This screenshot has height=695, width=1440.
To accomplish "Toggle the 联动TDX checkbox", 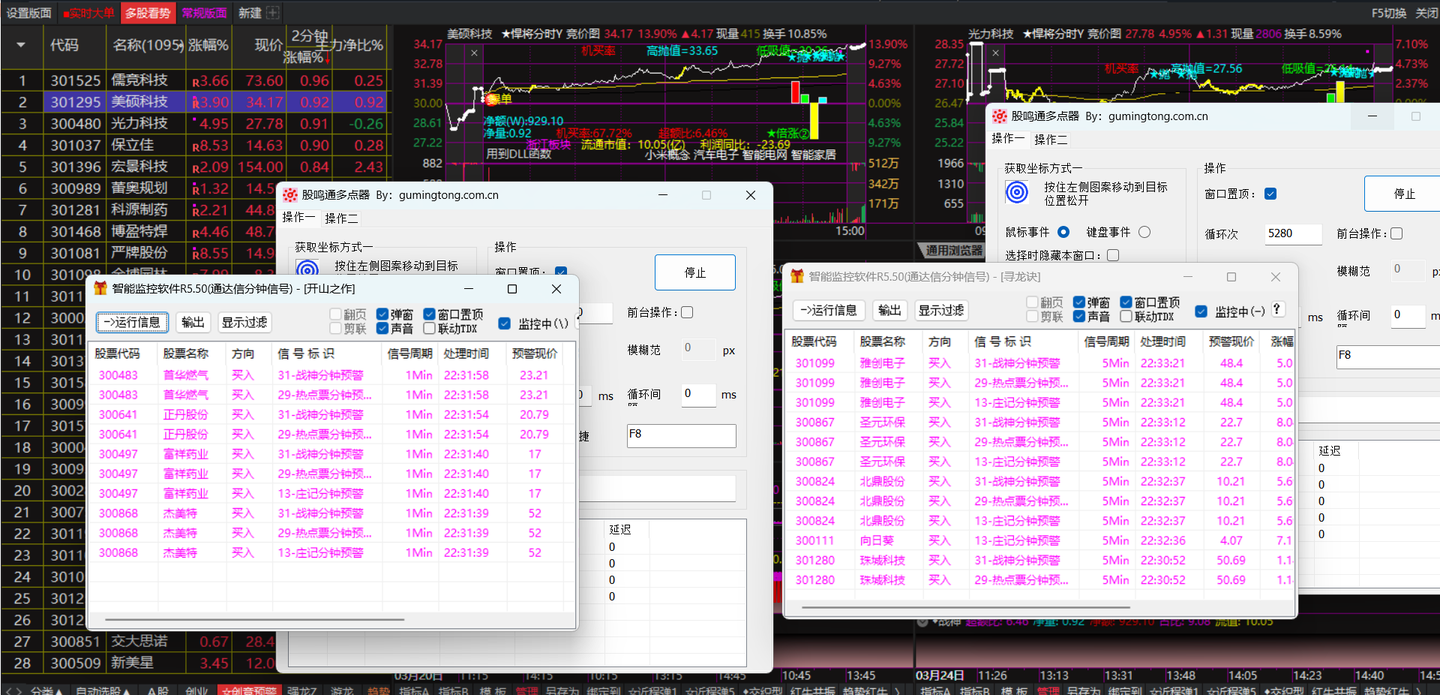I will click(x=429, y=327).
